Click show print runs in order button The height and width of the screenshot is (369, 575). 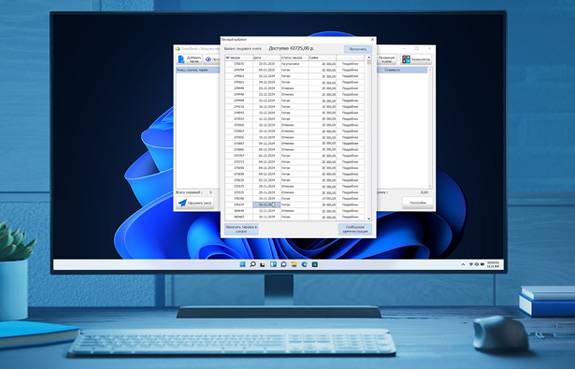tap(241, 229)
